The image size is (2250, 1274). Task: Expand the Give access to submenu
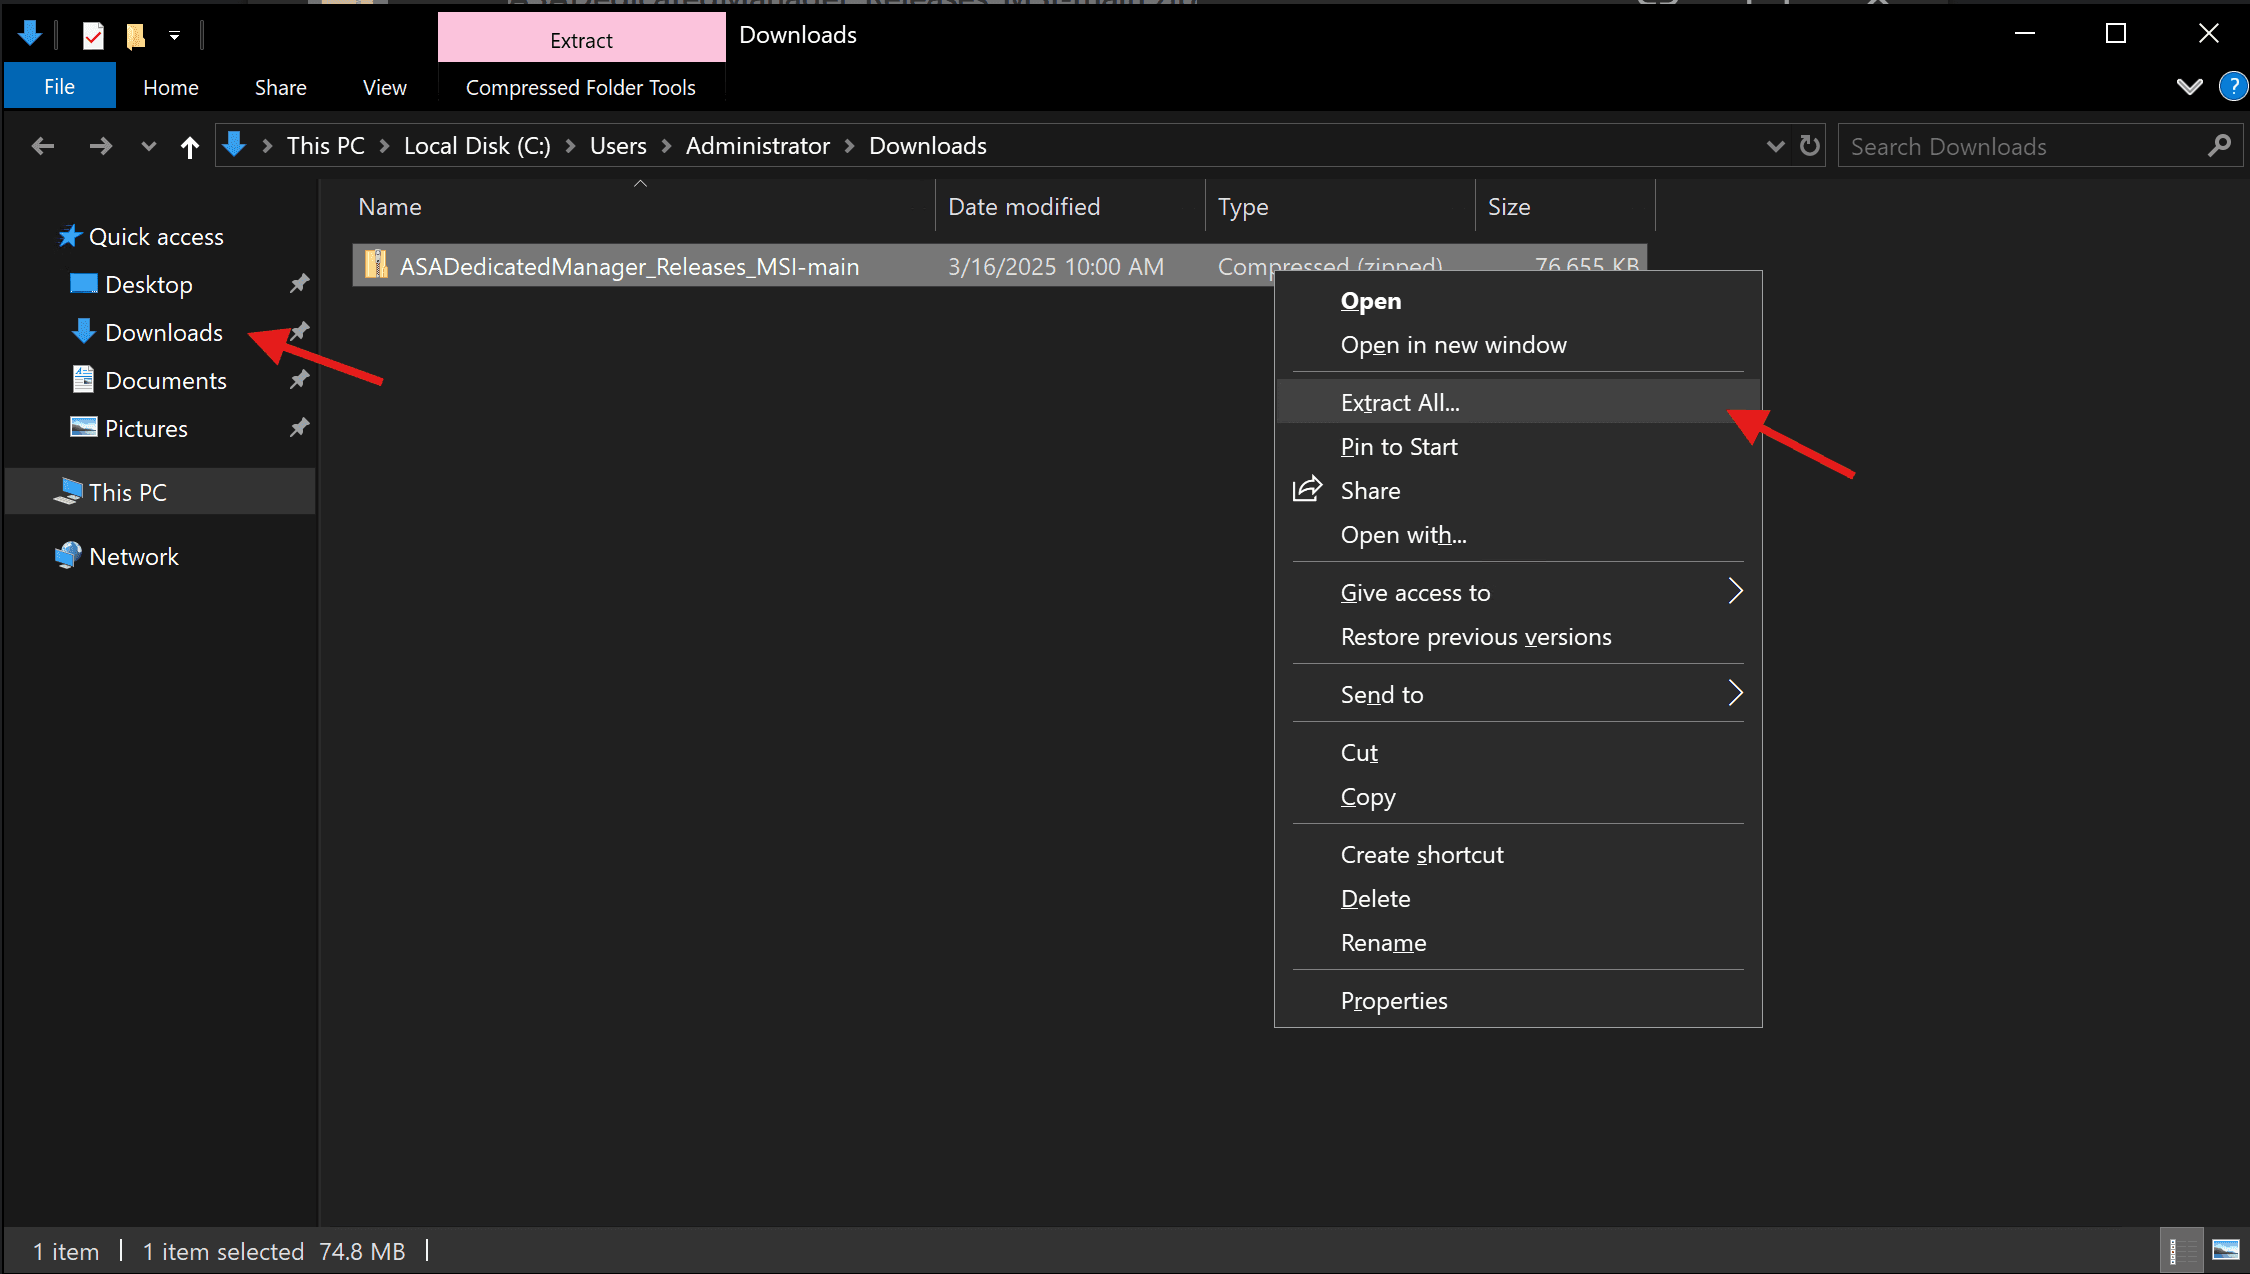pyautogui.click(x=1518, y=593)
